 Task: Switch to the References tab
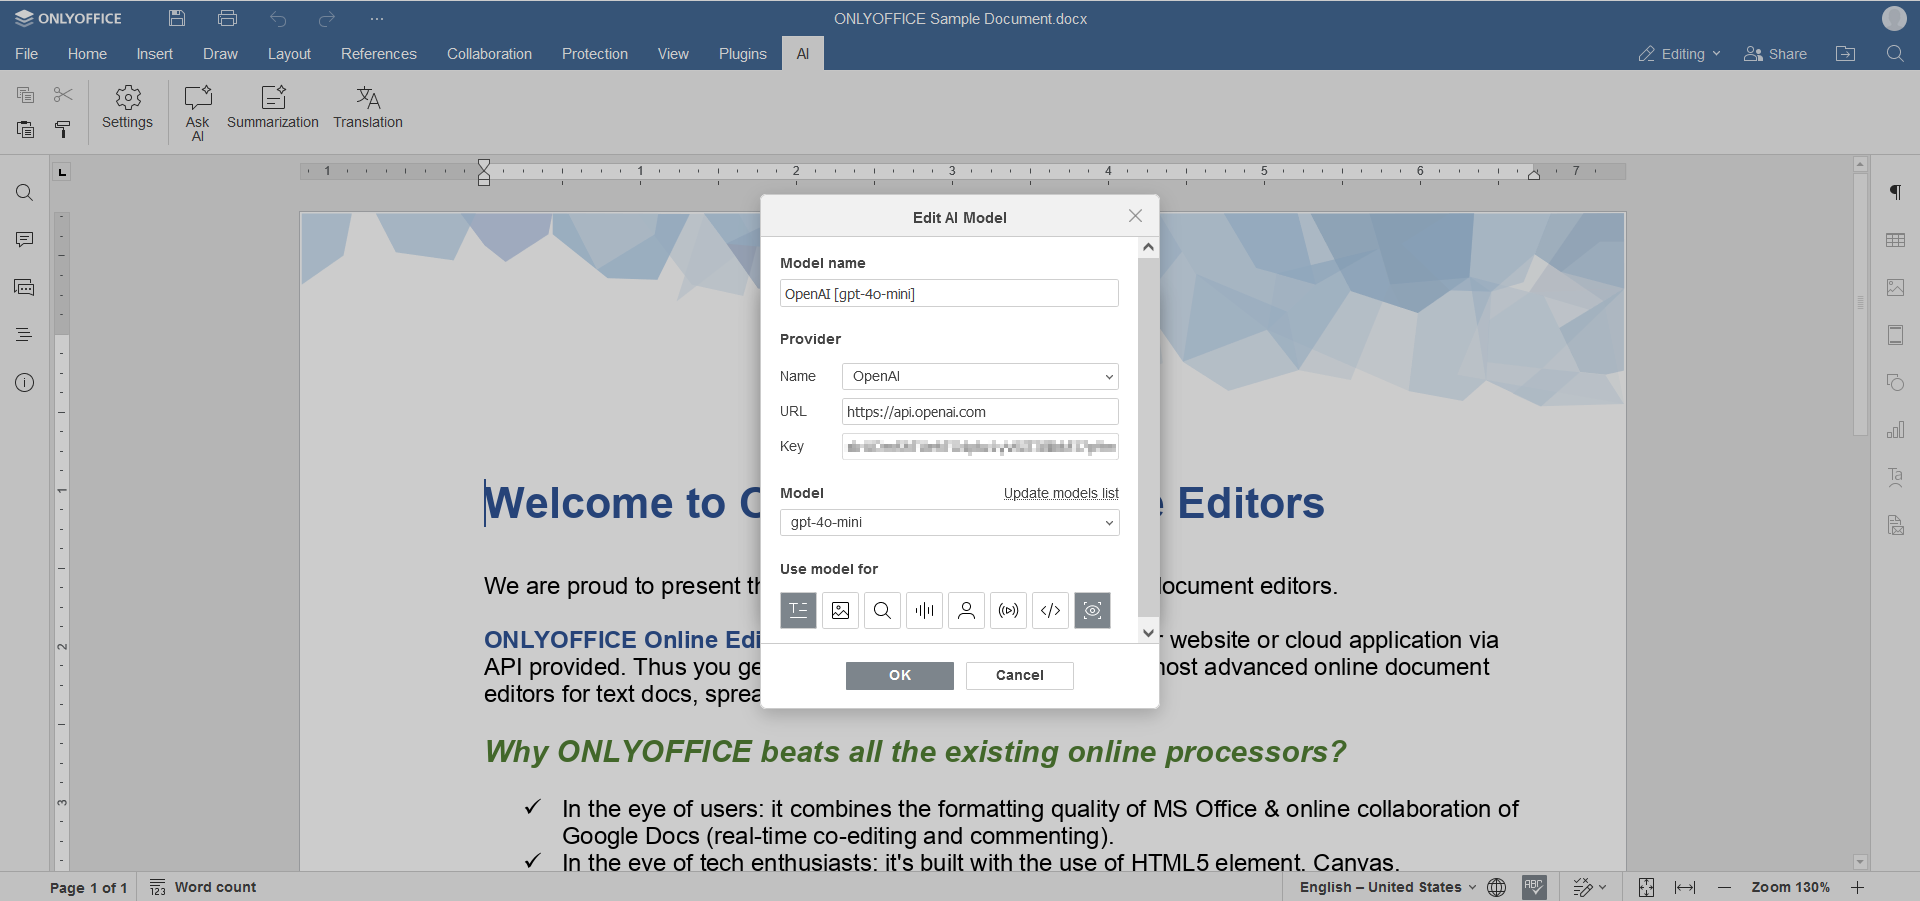(379, 54)
